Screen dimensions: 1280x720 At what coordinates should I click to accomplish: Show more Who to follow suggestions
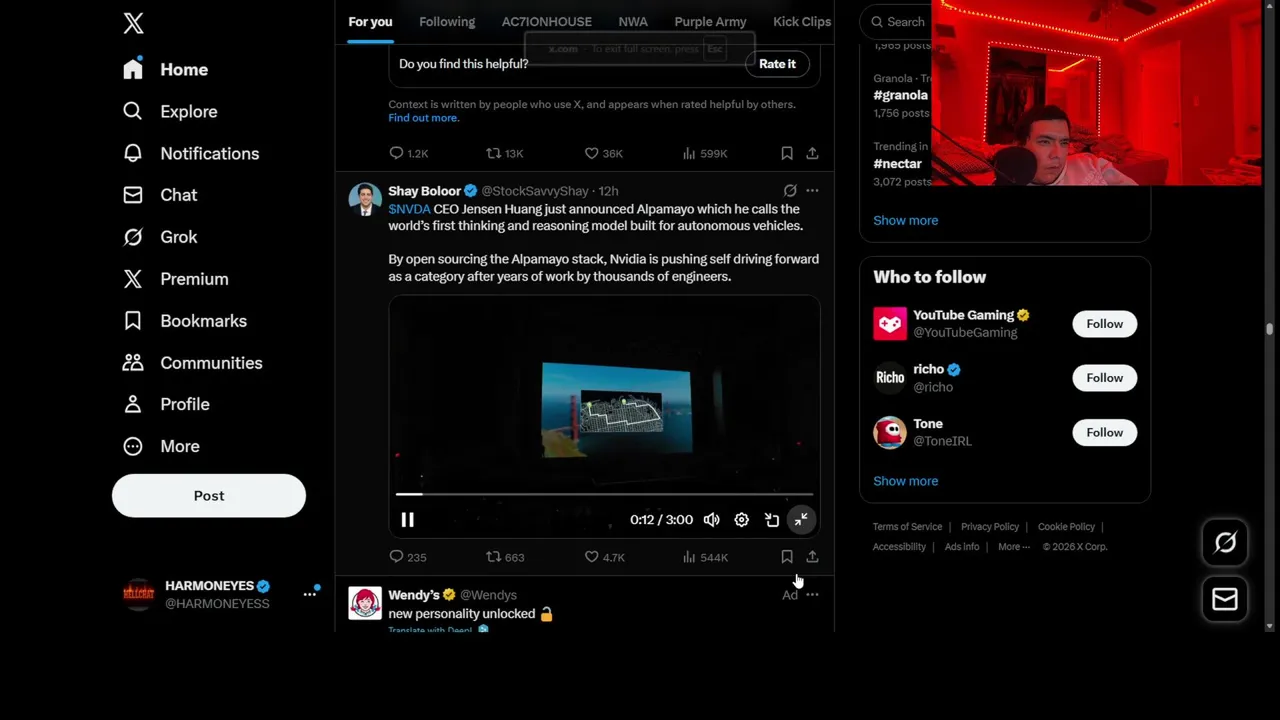[905, 481]
